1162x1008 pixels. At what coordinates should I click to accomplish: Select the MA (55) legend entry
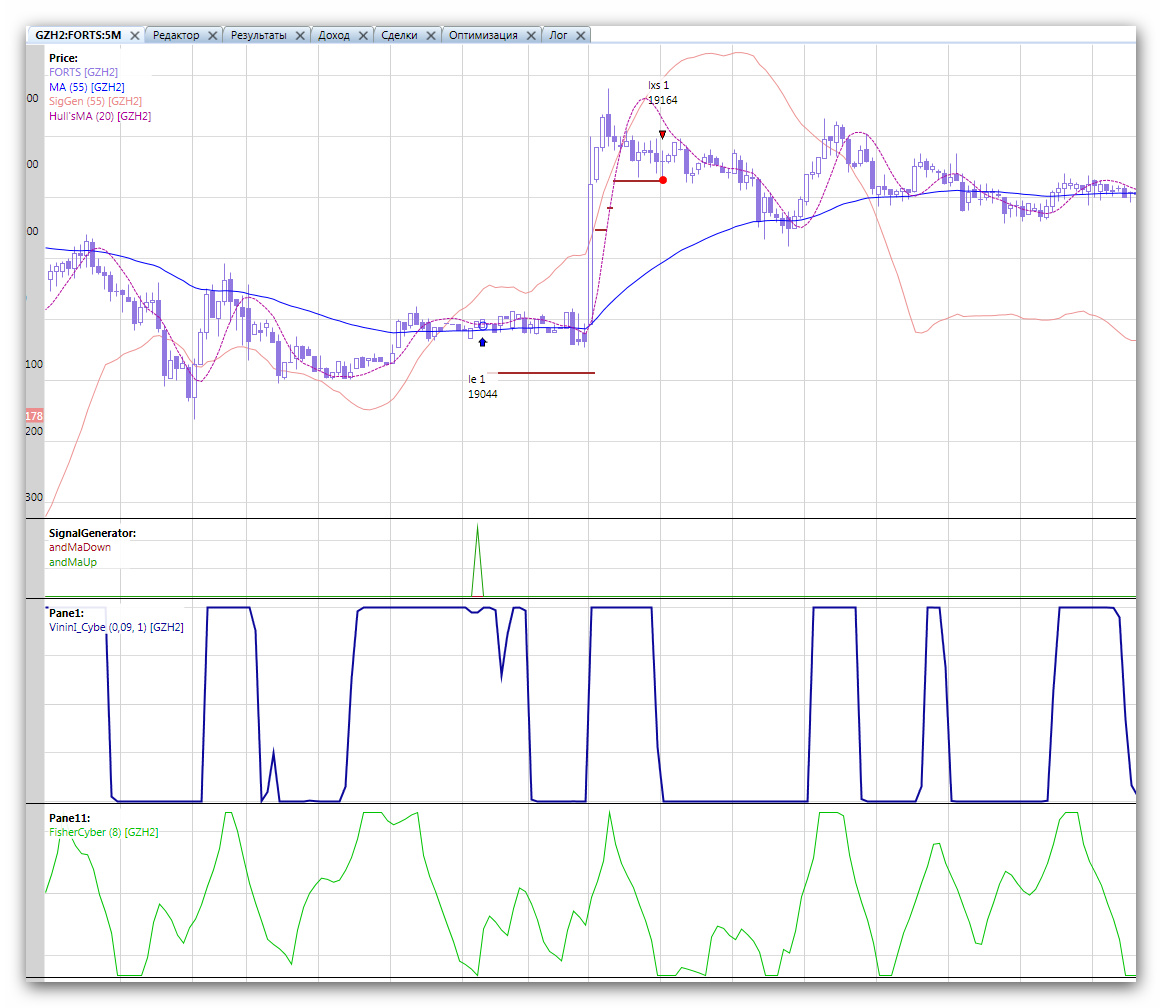coord(86,87)
